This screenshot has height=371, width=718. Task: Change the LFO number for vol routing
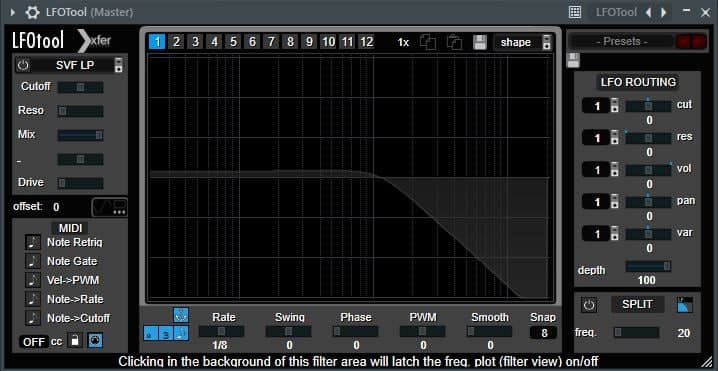click(600, 170)
